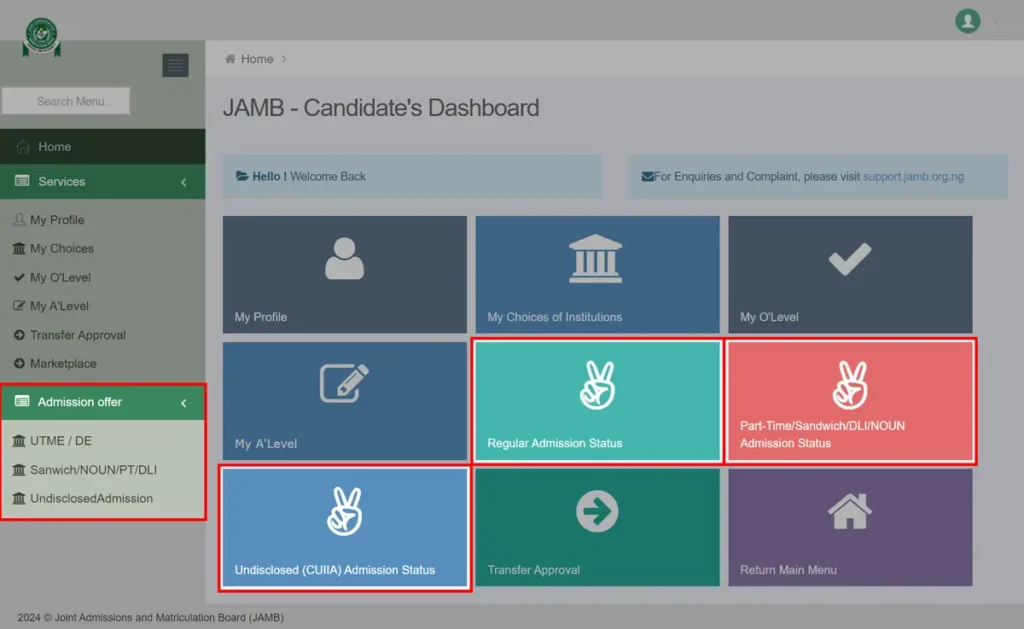Select Sanwich/NOUN/PT/DLI admission option
The height and width of the screenshot is (629, 1024).
coord(93,470)
